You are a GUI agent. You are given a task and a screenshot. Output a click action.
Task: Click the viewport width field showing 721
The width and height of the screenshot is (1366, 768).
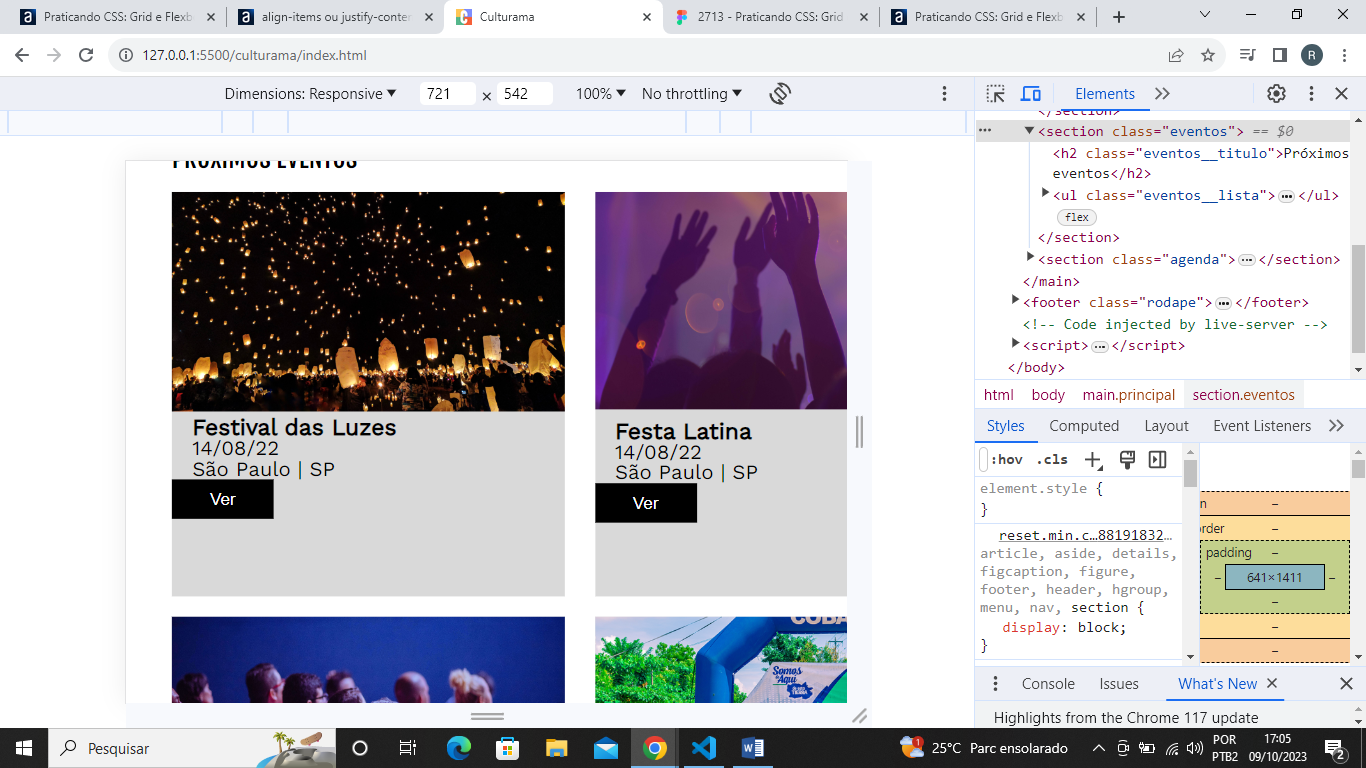coord(447,93)
